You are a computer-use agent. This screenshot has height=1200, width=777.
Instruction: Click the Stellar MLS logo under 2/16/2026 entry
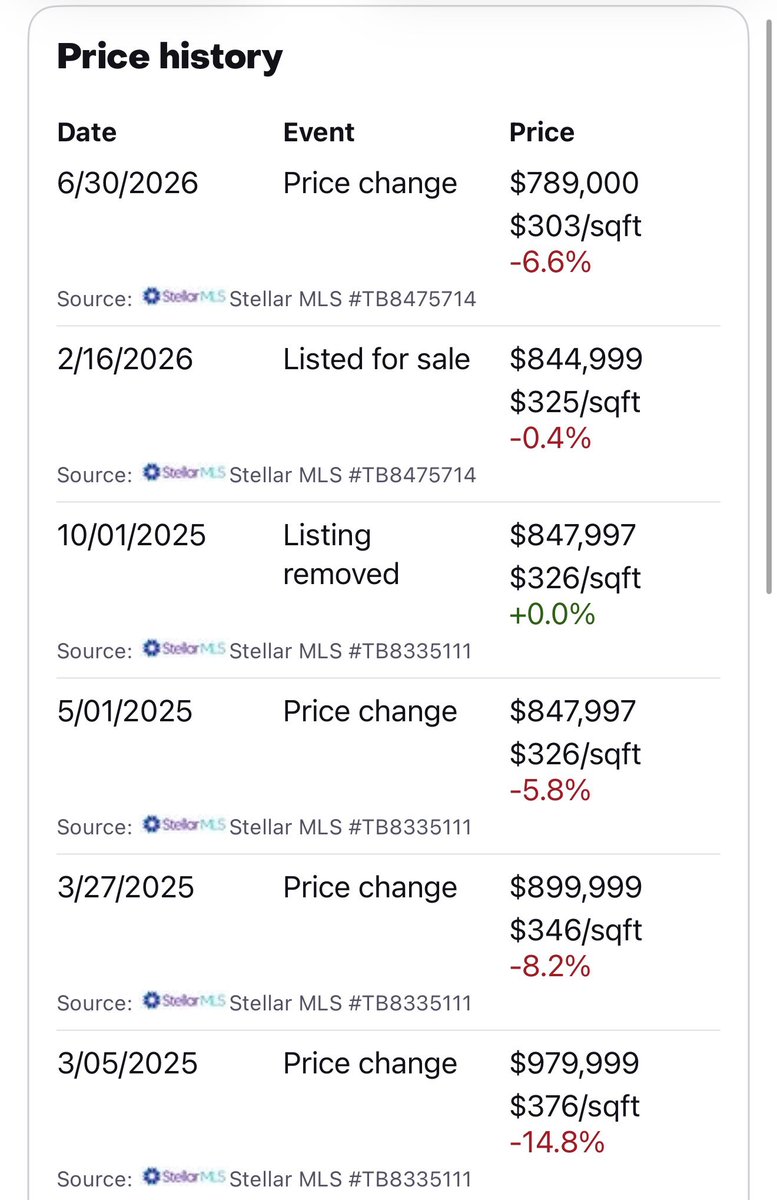[183, 473]
